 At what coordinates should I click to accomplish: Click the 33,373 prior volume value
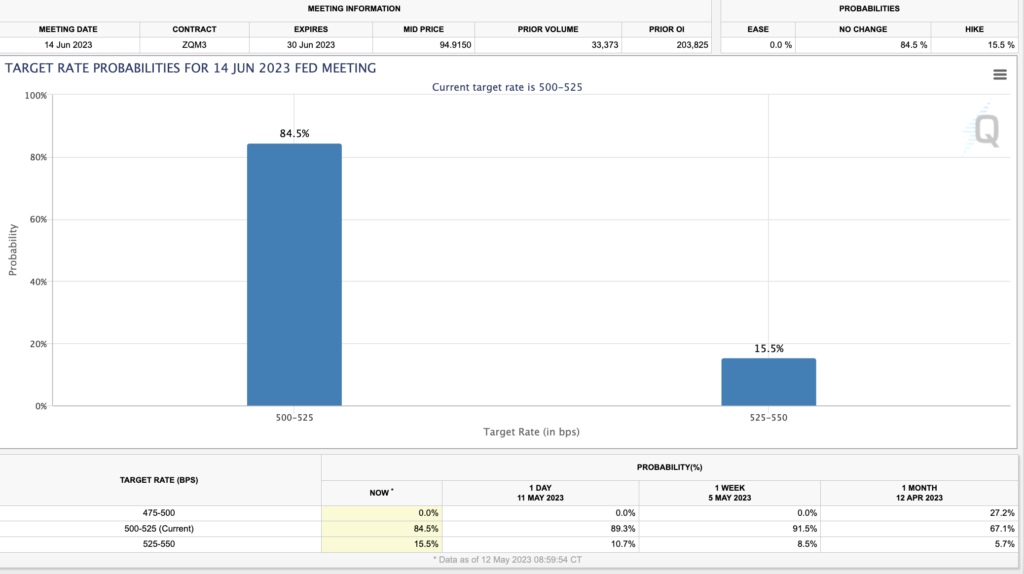pos(605,45)
